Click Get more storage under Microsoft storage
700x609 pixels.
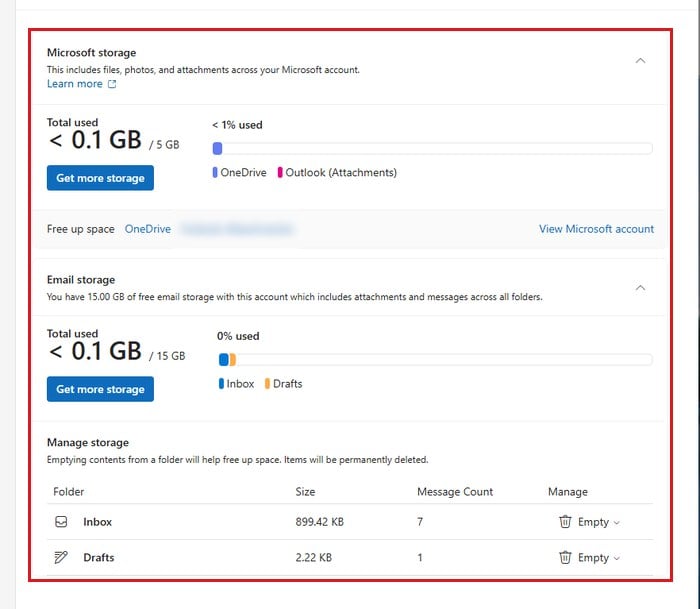(100, 178)
